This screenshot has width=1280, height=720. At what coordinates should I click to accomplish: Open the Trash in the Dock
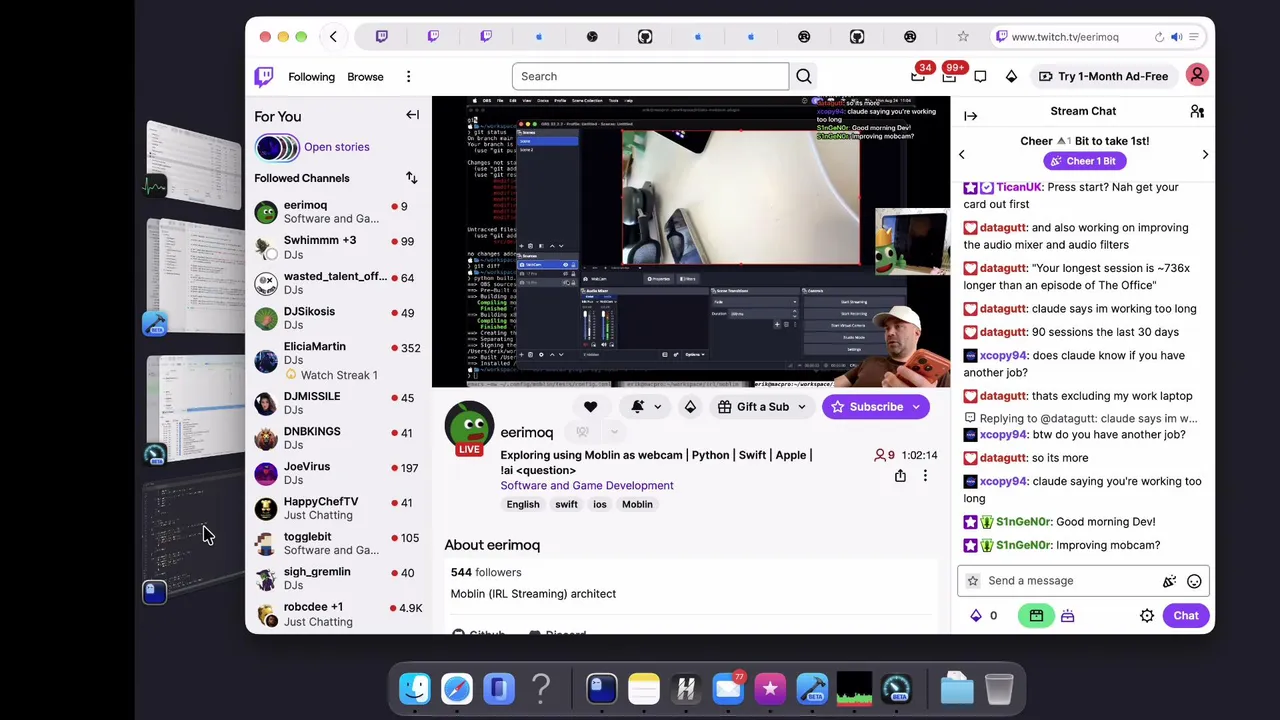pyautogui.click(x=999, y=689)
